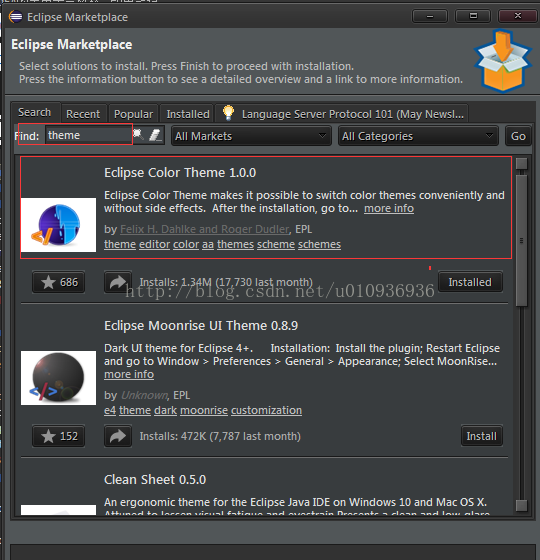Image resolution: width=540 pixels, height=560 pixels.
Task: Click the Moonrise UI Theme logo thumbnail
Action: (59, 378)
